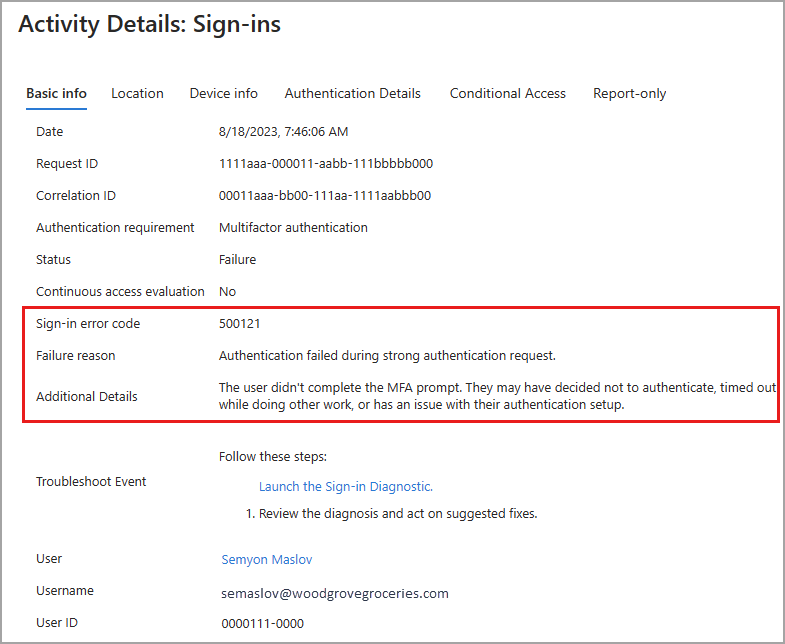Open the Semyon Maslov user link
The height and width of the screenshot is (644, 785).
tap(269, 559)
